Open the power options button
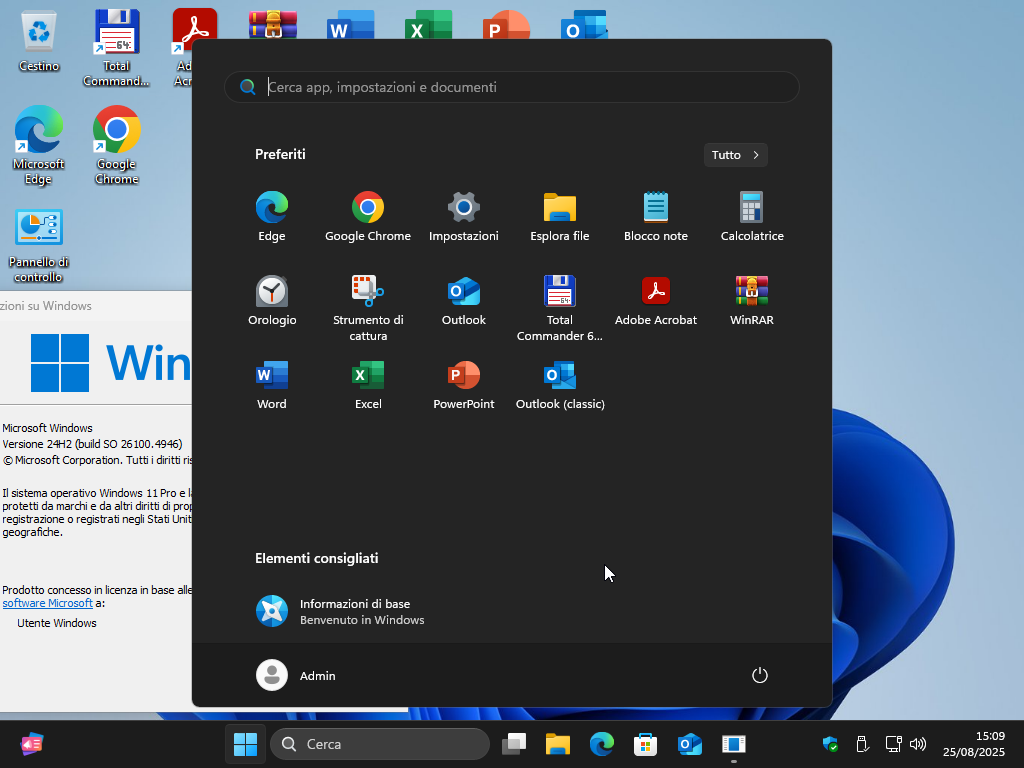The image size is (1024, 768). click(760, 675)
